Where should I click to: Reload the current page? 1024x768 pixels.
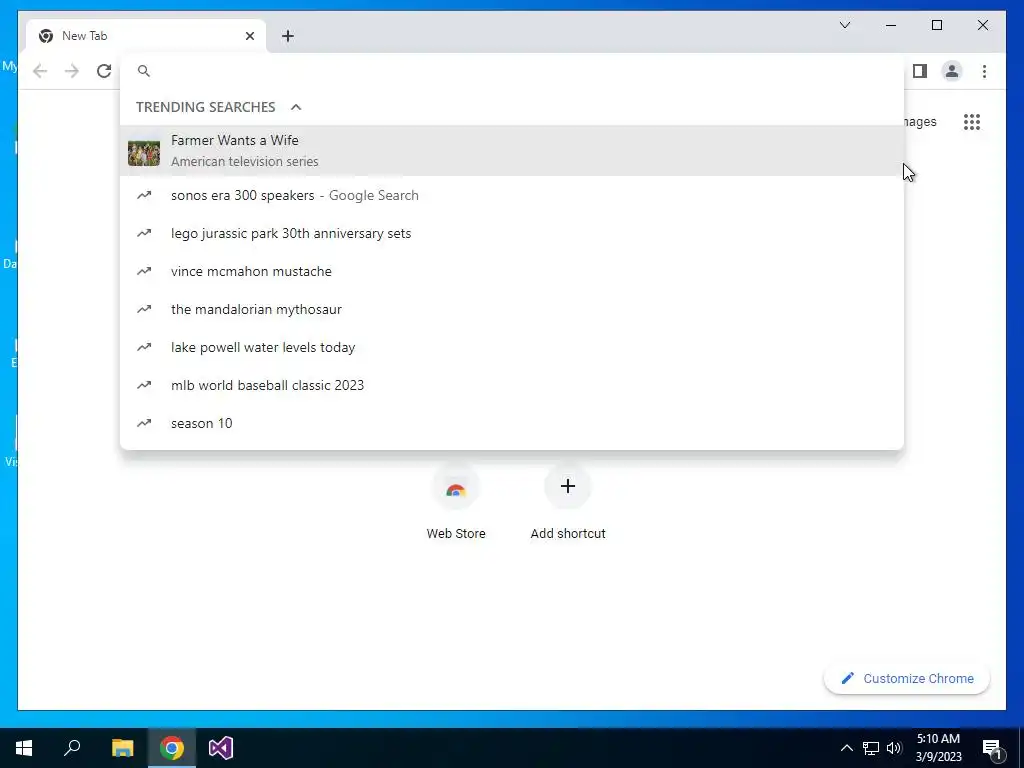[x=104, y=71]
